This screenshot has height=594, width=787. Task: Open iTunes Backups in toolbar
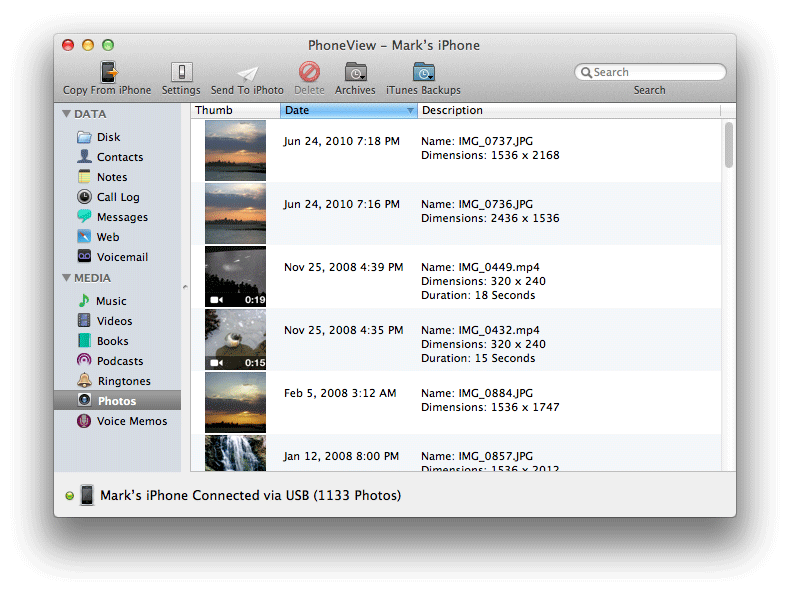coord(423,72)
